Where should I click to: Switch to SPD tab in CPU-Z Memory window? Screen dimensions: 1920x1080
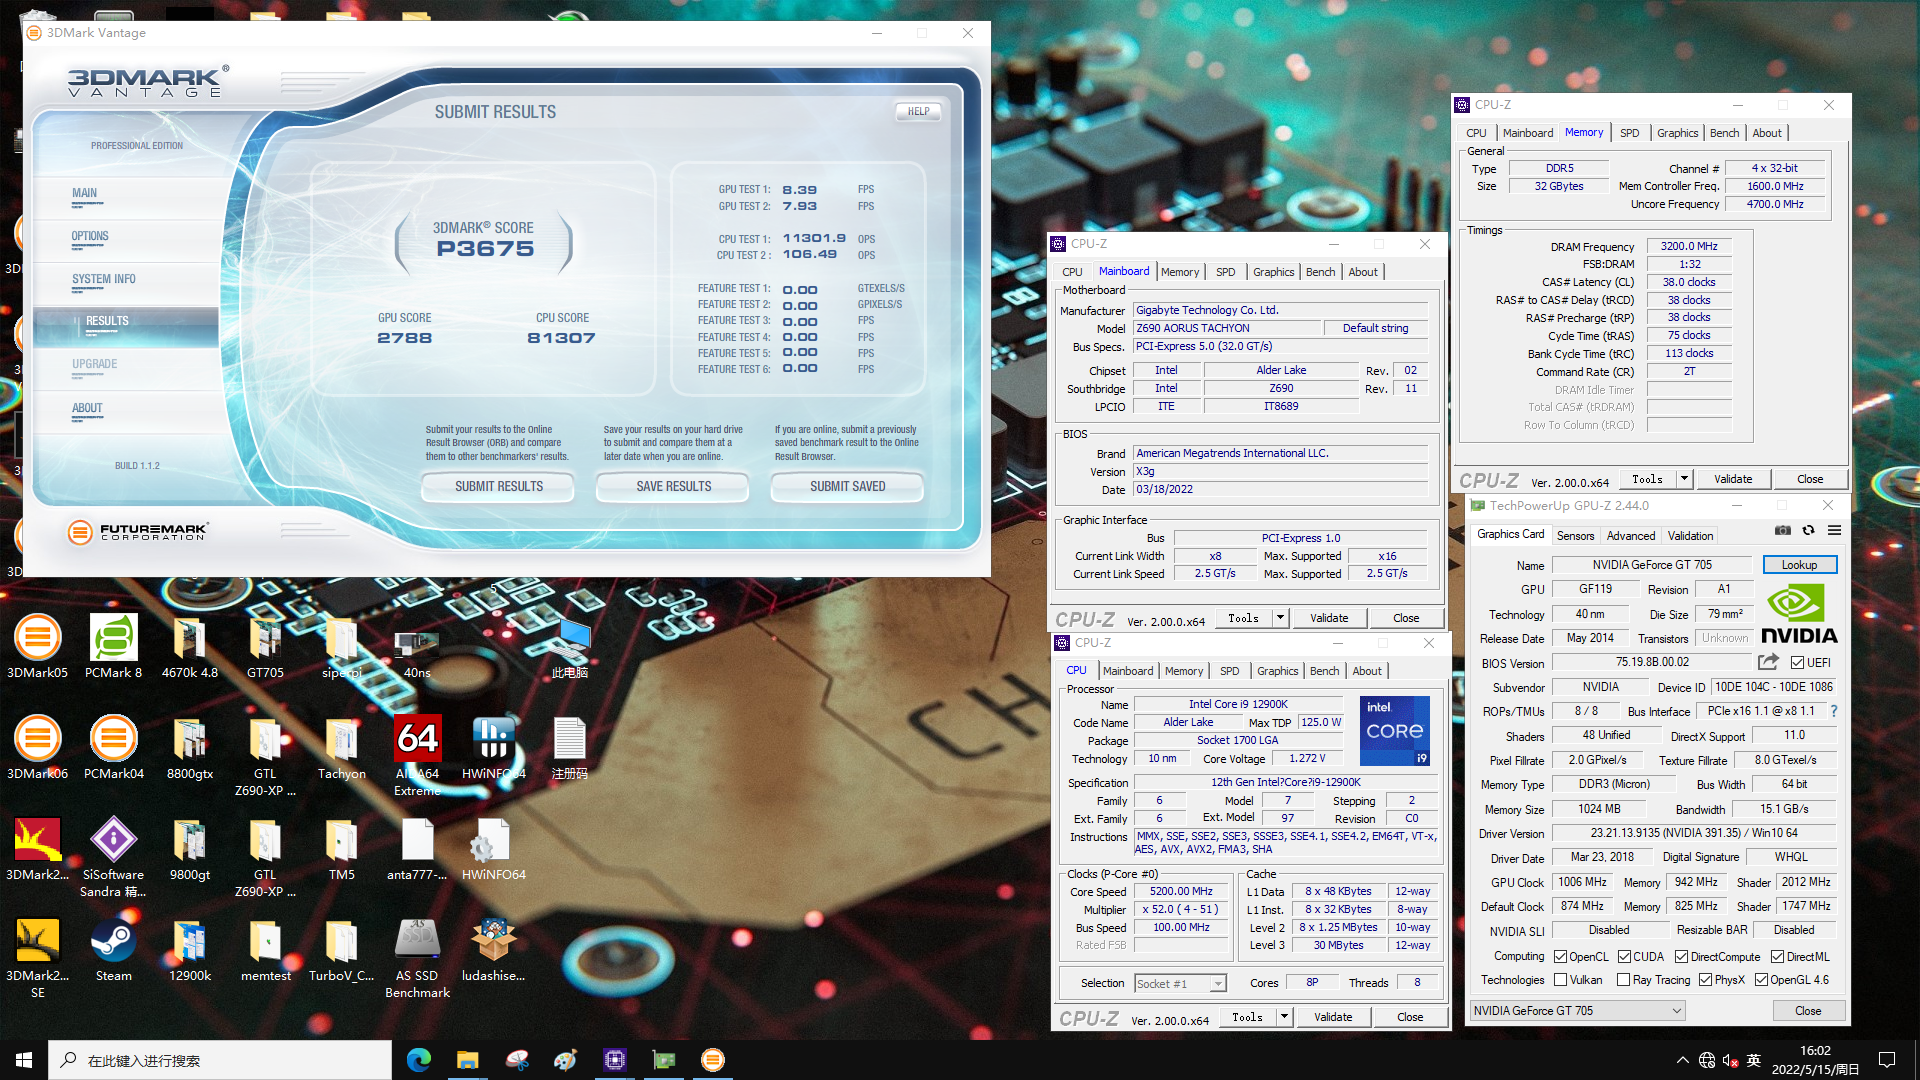[x=1629, y=133]
